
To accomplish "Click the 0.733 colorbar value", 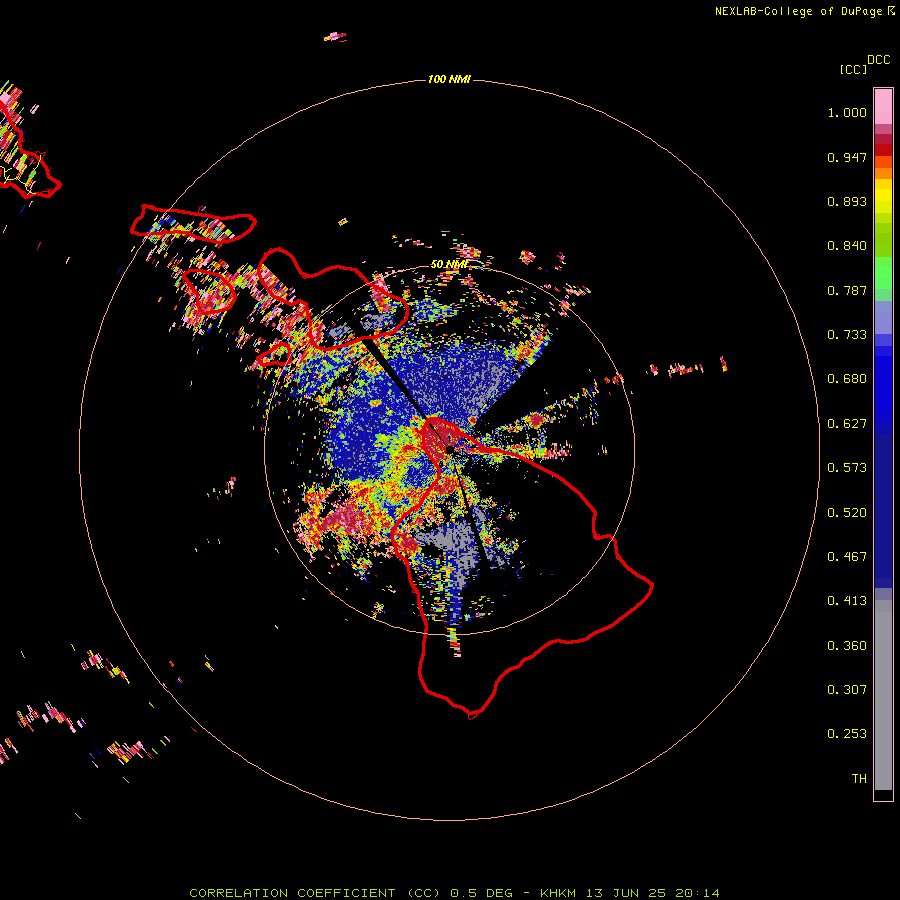I will point(847,335).
